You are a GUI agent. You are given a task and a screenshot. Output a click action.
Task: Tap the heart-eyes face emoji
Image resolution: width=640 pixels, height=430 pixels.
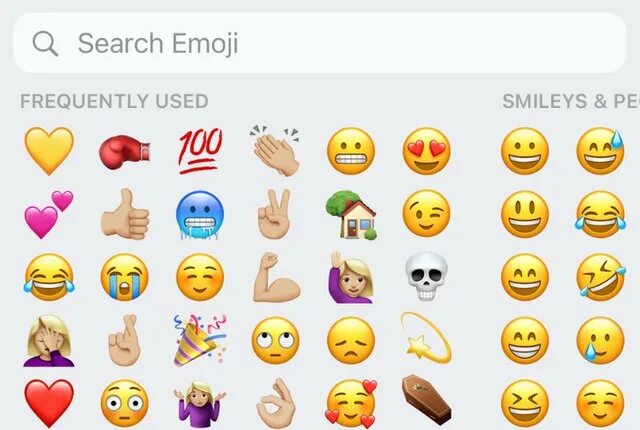(x=427, y=151)
